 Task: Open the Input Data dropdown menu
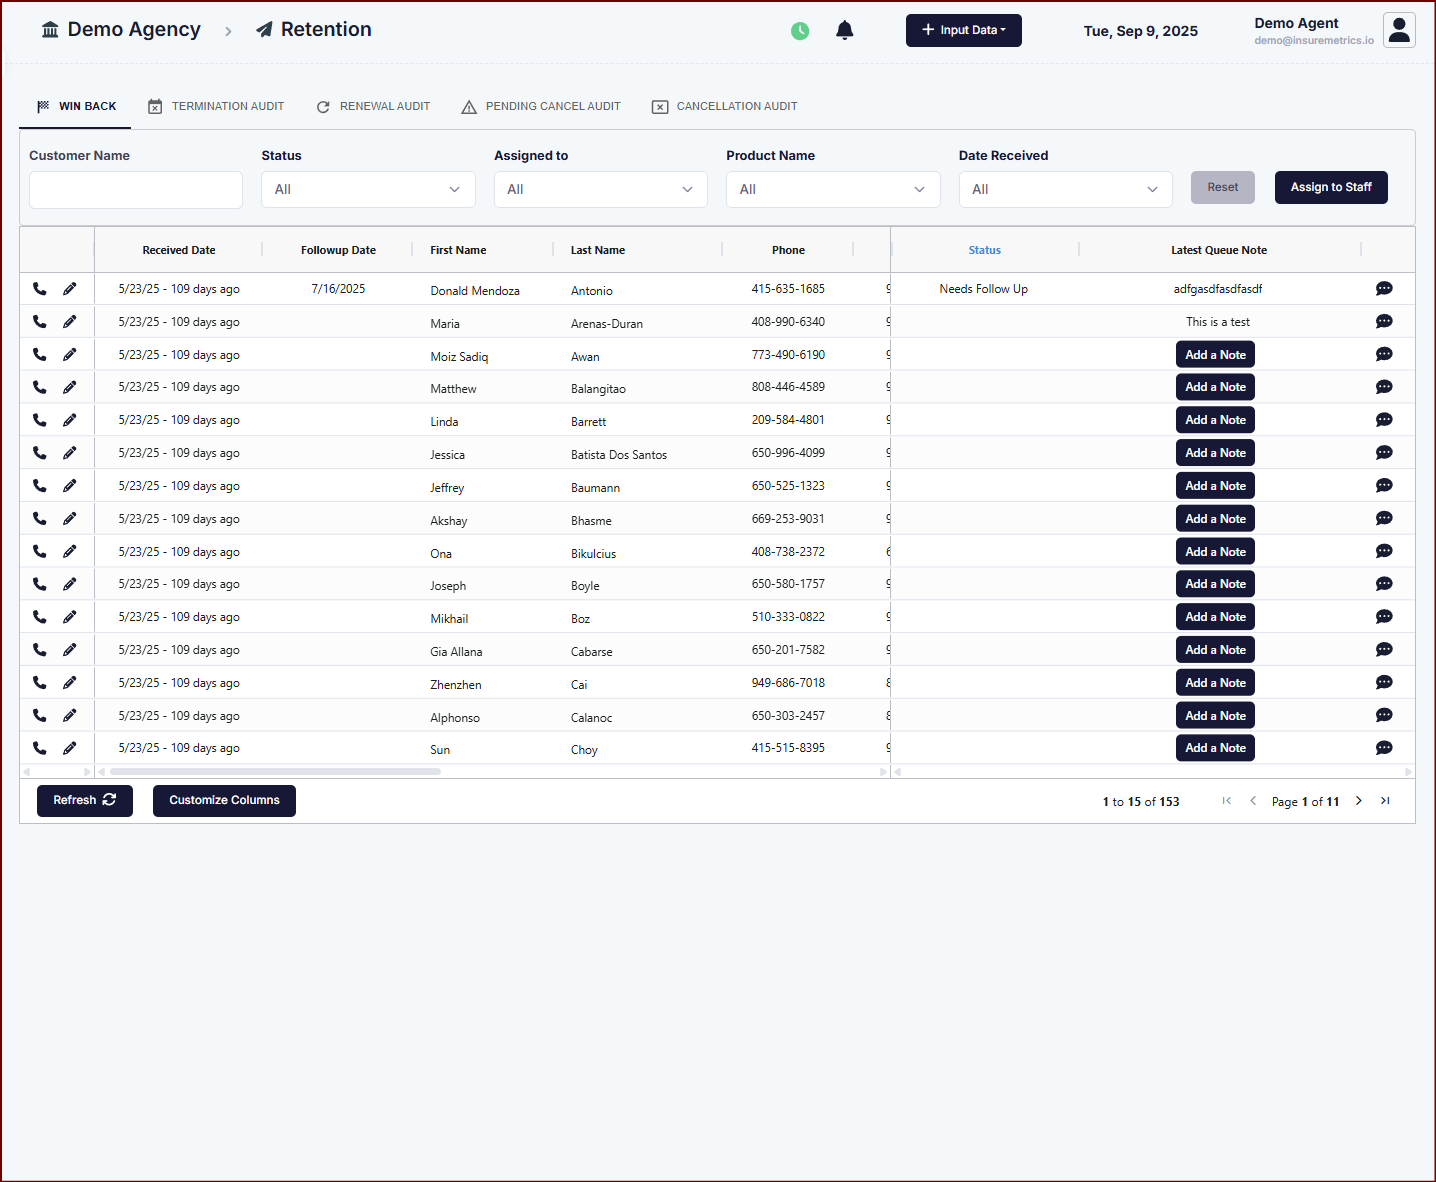point(963,30)
